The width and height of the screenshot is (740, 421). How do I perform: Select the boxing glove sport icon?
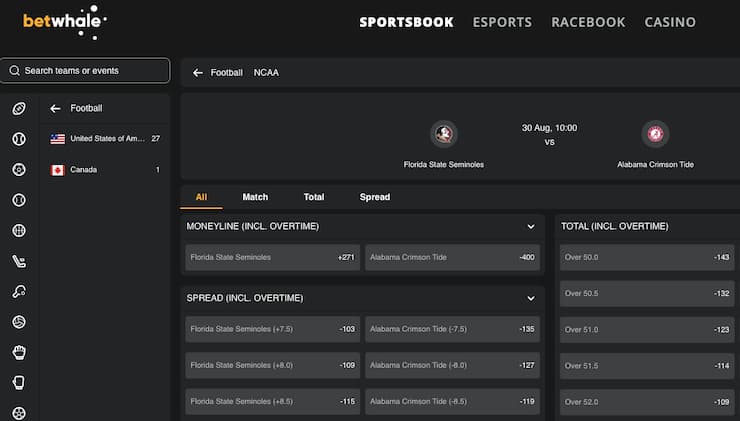coord(19,383)
